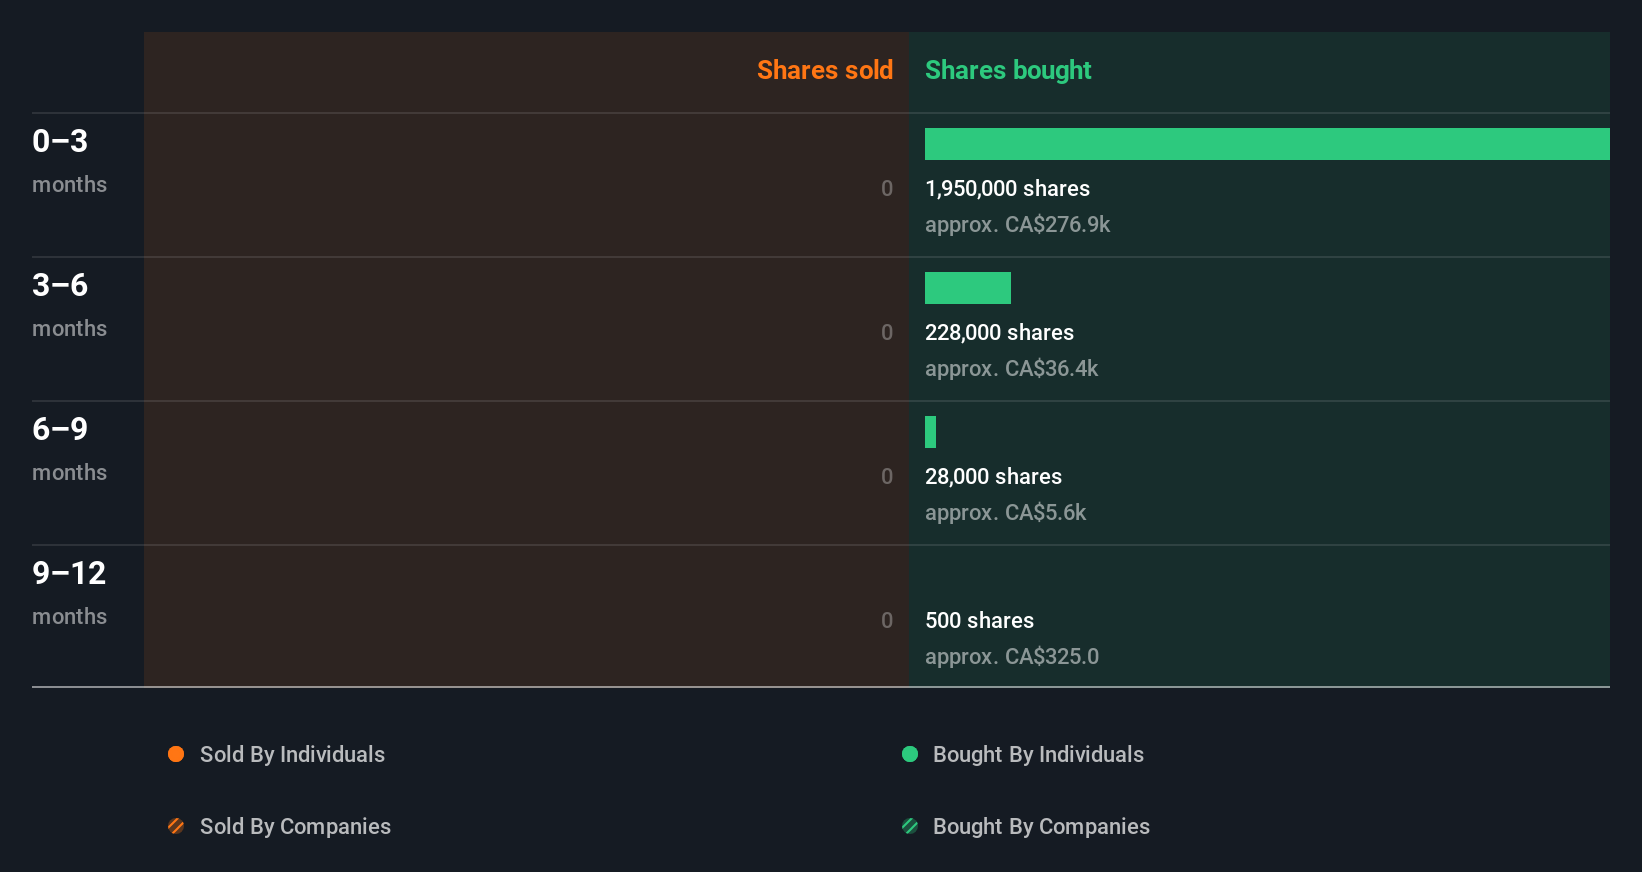This screenshot has height=872, width=1642.
Task: Click the striped Sold By Companies icon
Action: click(x=176, y=826)
